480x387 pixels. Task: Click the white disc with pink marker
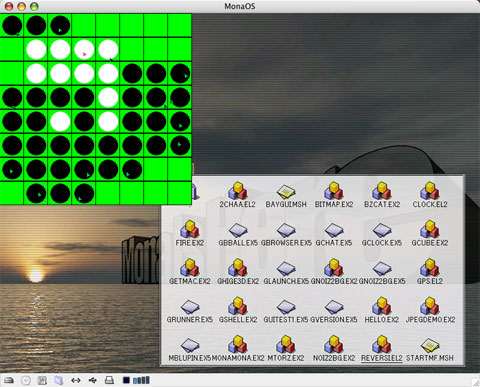click(x=84, y=50)
